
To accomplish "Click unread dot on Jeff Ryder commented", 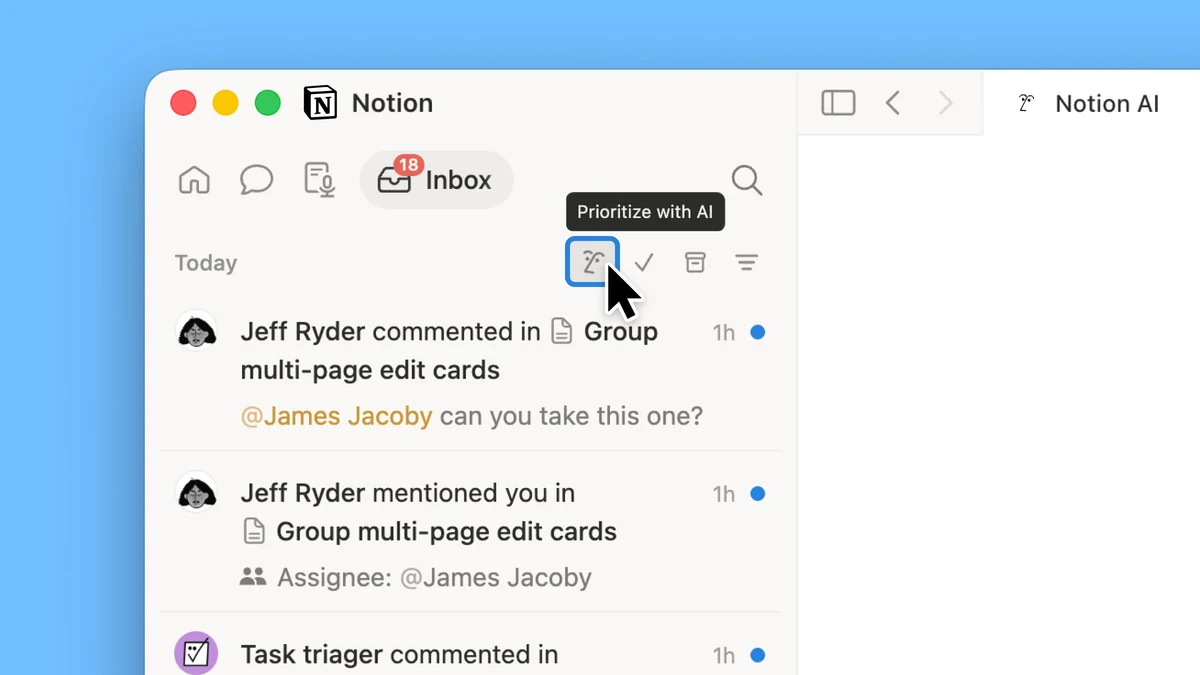I will click(758, 332).
